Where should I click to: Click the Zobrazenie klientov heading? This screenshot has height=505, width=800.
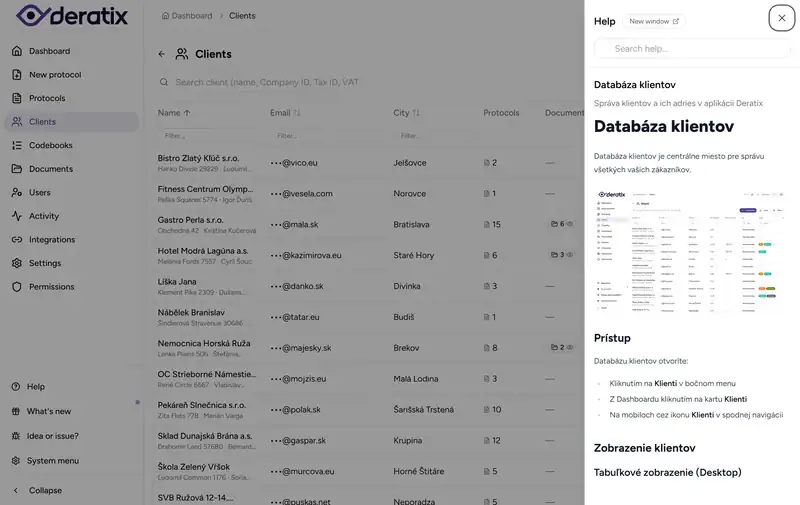644,448
